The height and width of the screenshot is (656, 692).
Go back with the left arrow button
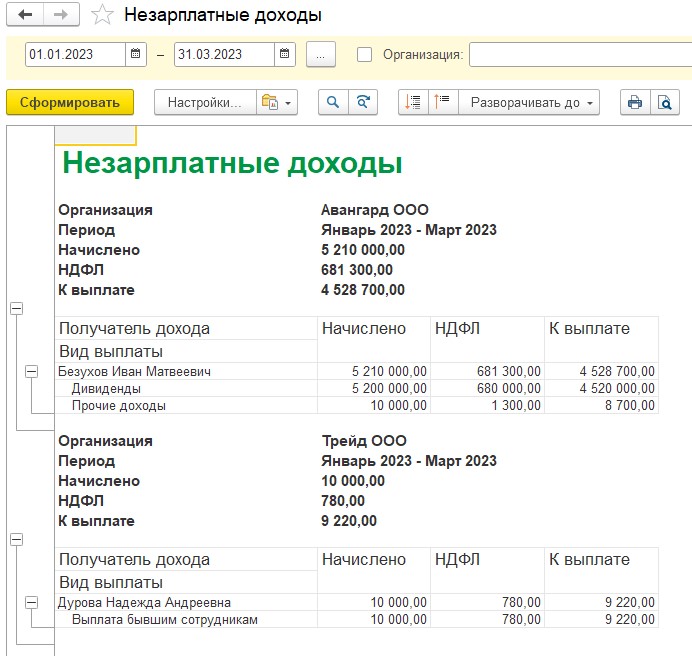25,15
